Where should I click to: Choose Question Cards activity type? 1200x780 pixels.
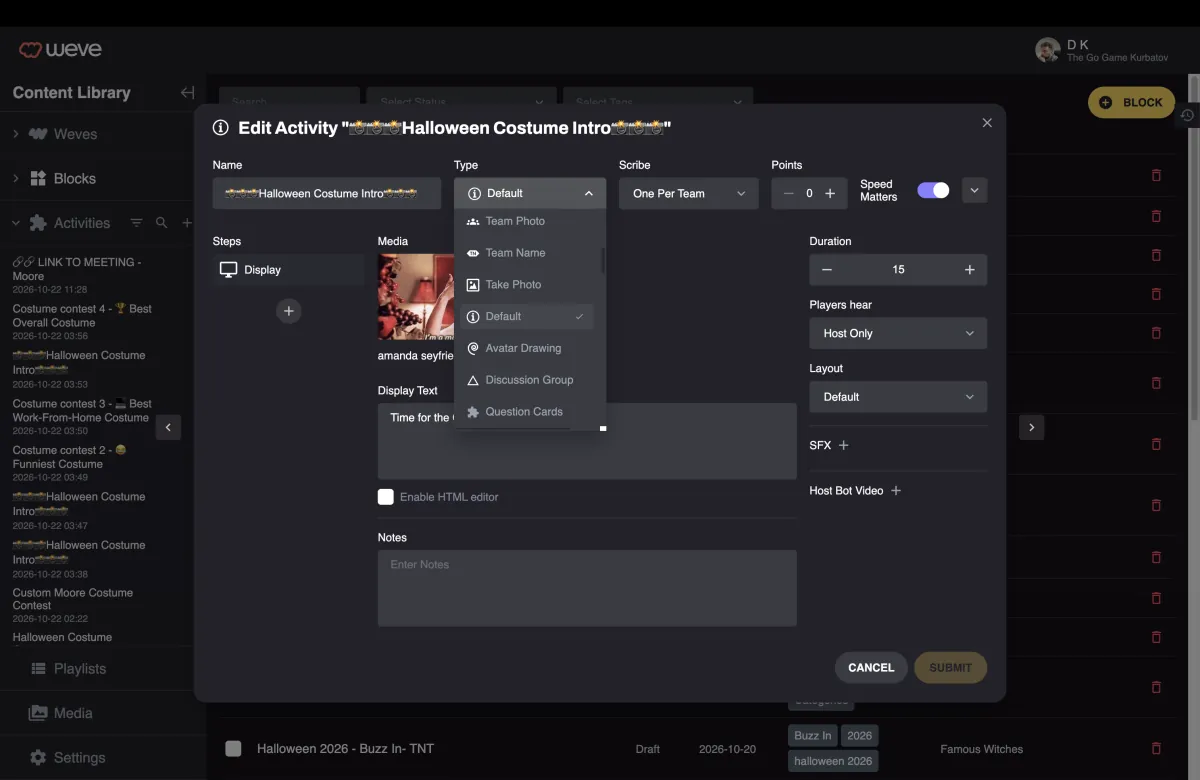point(526,412)
